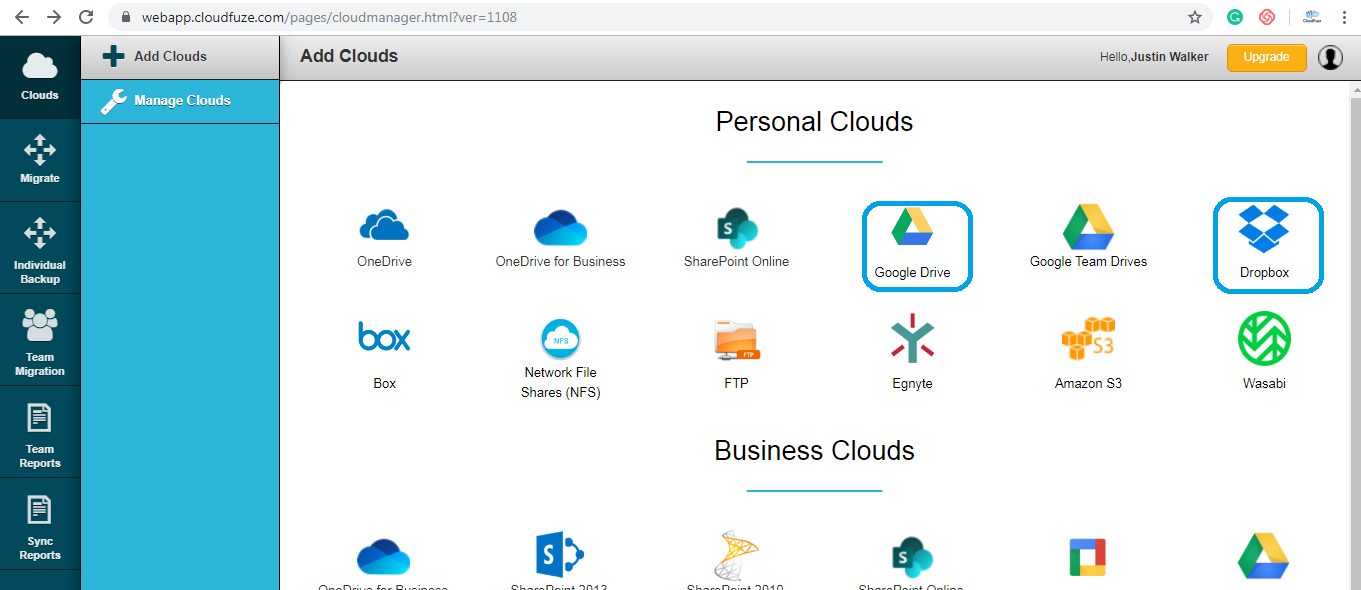Open the Clouds section in the sidebar
This screenshot has width=1361, height=590.
coord(40,77)
